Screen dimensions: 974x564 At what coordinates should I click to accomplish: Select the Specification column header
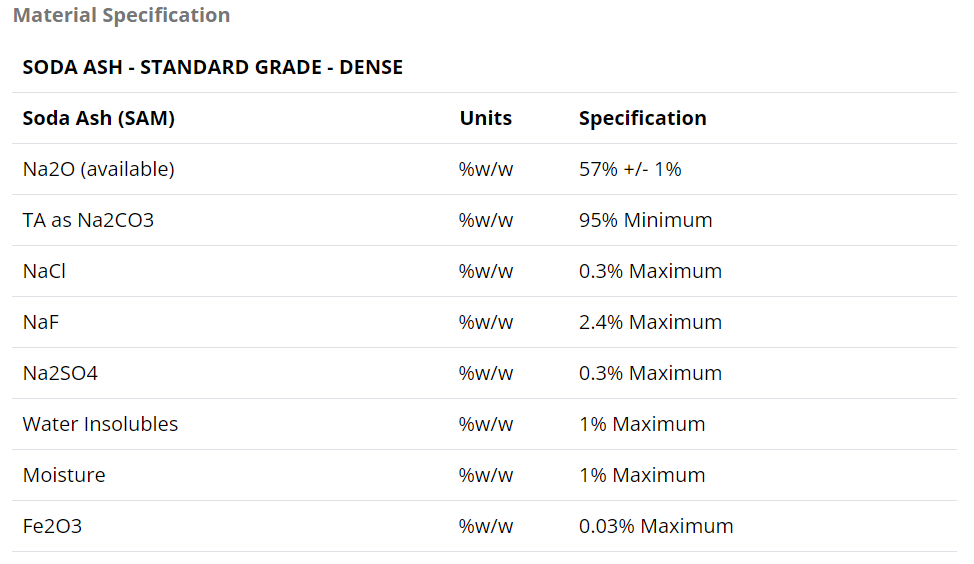(642, 118)
